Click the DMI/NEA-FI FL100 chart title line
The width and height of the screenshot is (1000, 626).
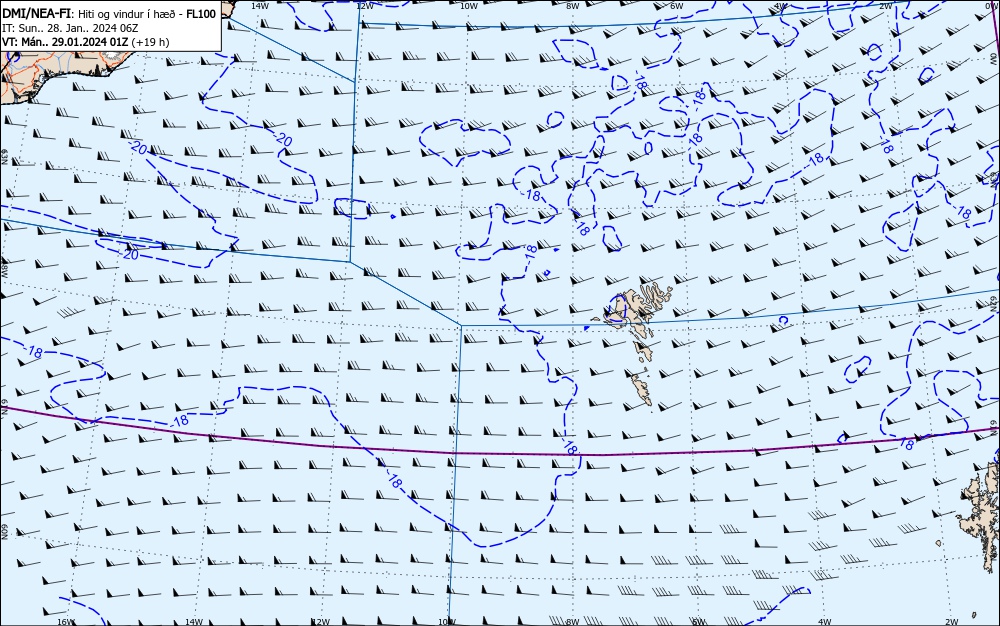click(109, 14)
